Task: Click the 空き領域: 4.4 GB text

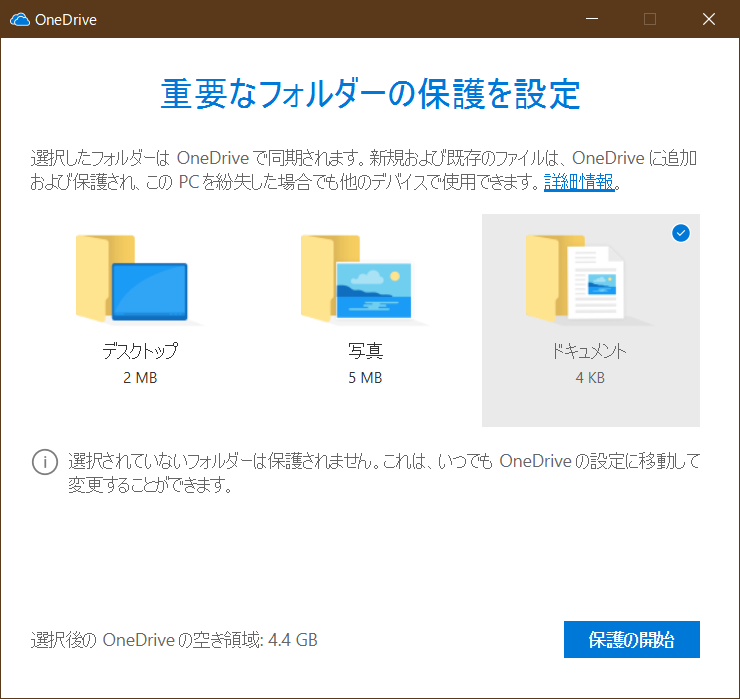Action: [255, 640]
